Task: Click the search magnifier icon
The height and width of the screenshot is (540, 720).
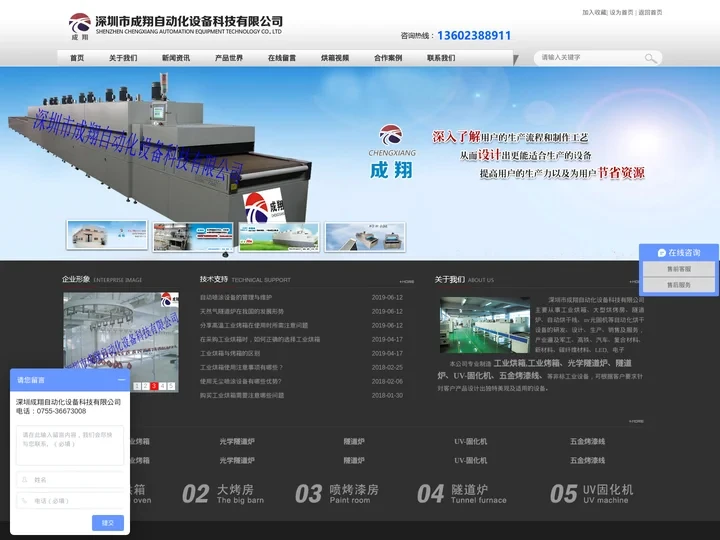Action: click(650, 58)
